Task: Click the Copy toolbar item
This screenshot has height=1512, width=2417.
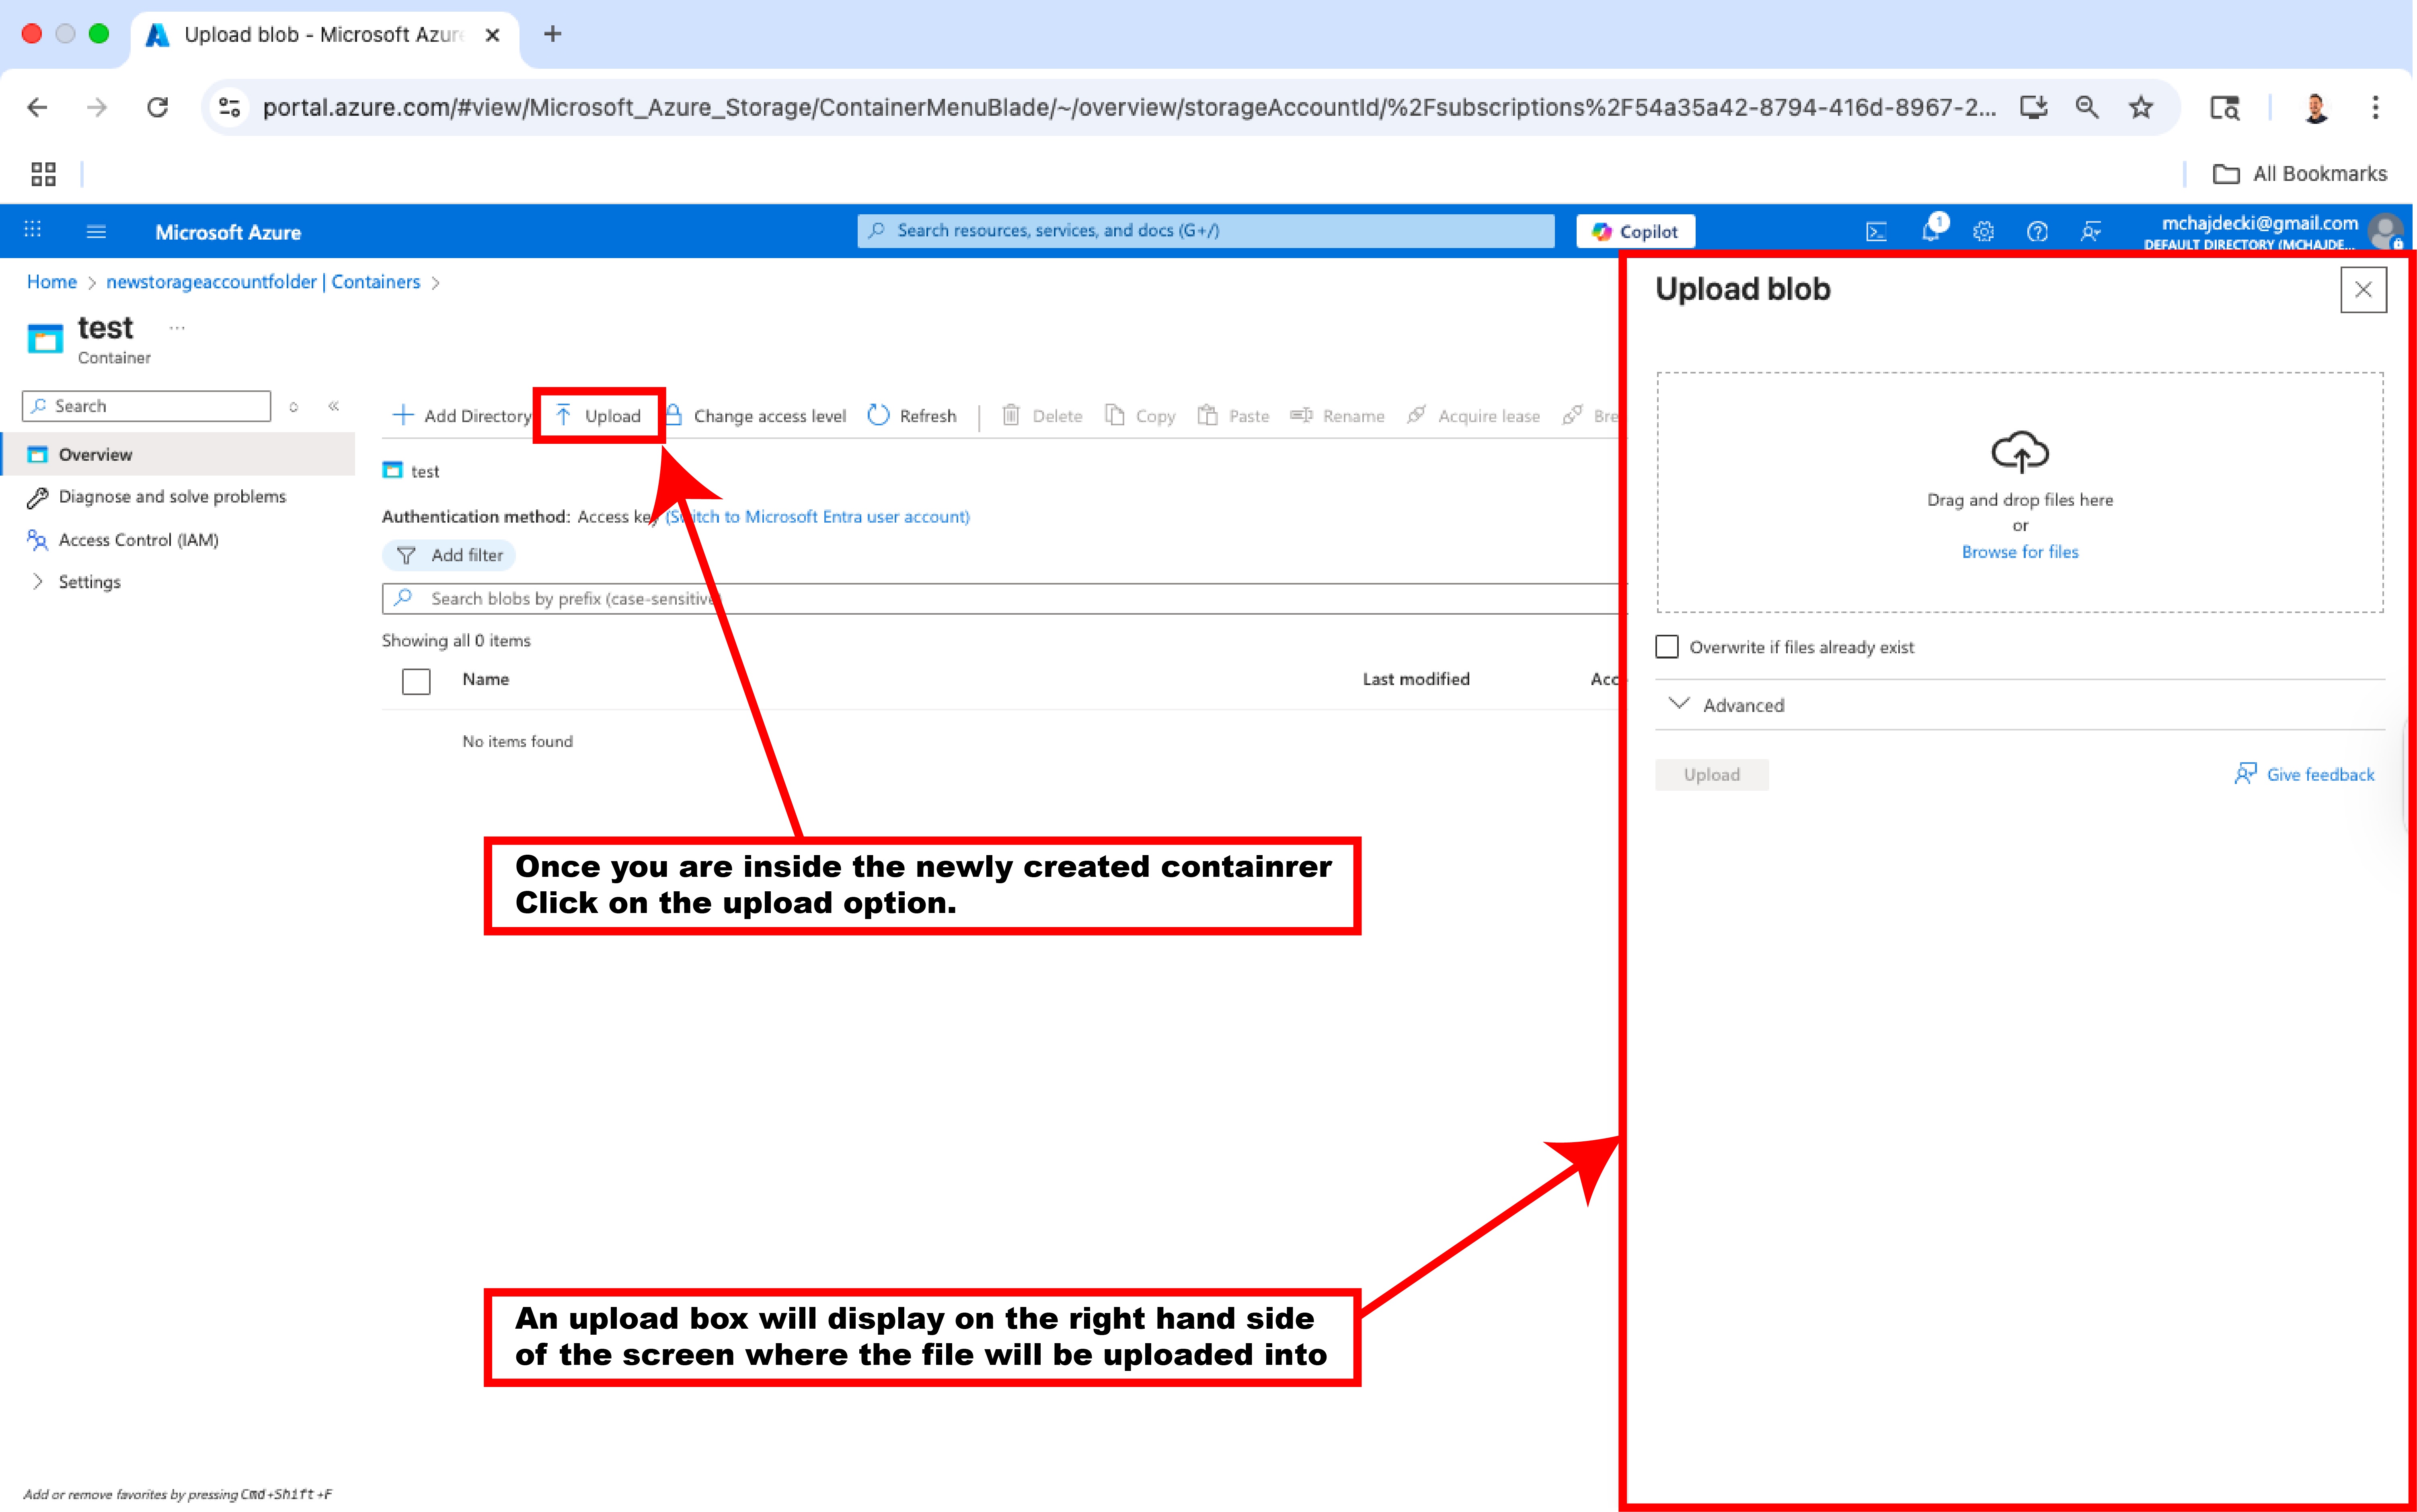Action: tap(1140, 416)
